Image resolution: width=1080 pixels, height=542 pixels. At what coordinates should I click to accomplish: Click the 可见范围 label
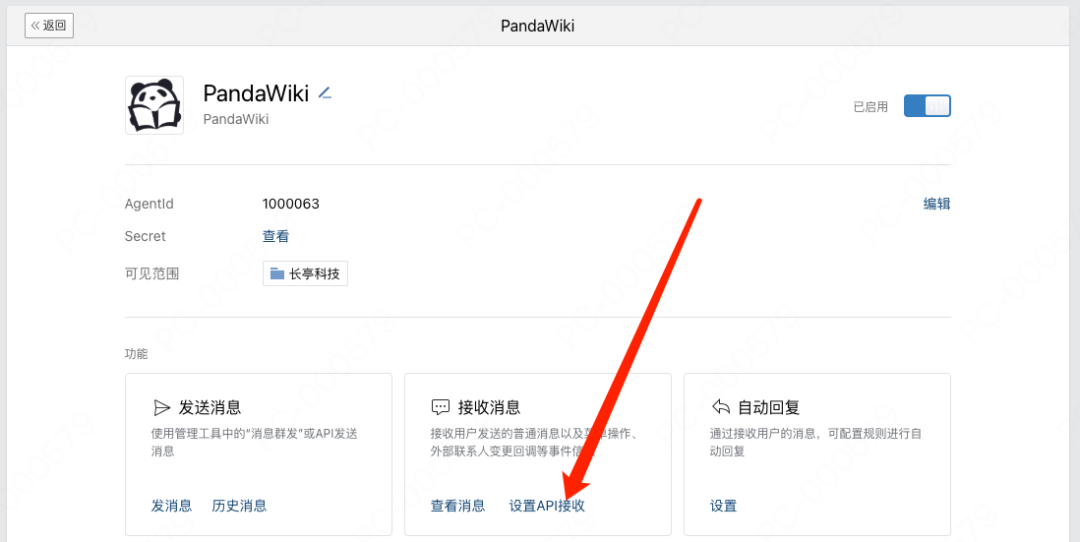[x=152, y=274]
